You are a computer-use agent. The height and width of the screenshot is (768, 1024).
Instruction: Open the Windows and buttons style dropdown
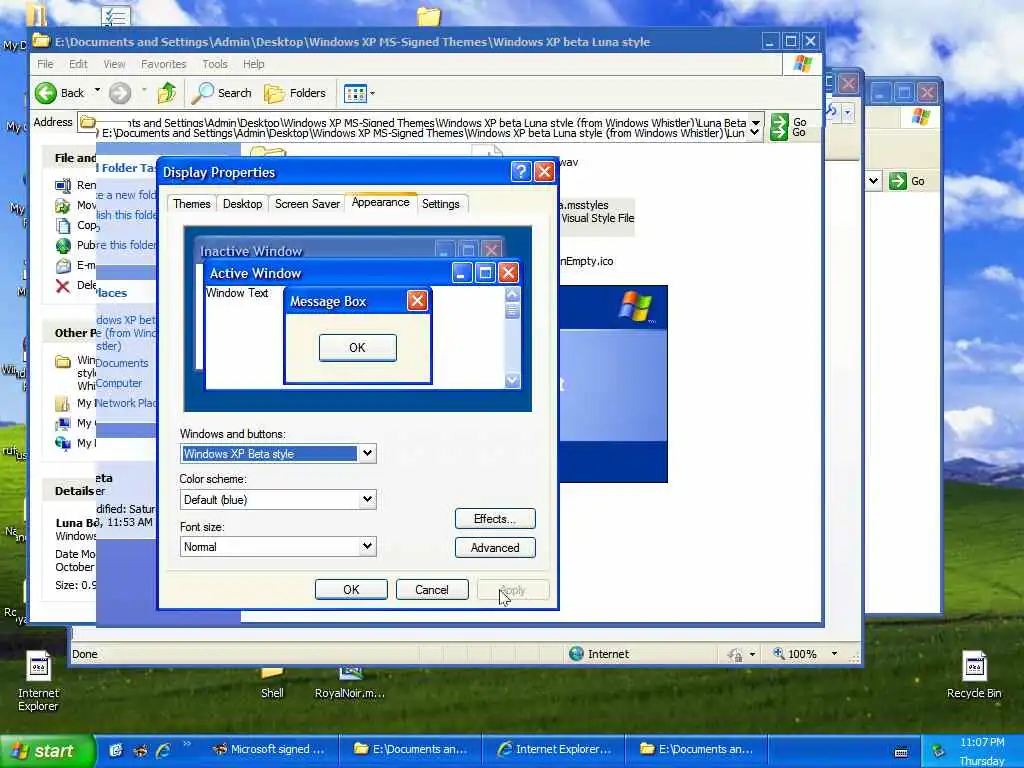(x=367, y=453)
